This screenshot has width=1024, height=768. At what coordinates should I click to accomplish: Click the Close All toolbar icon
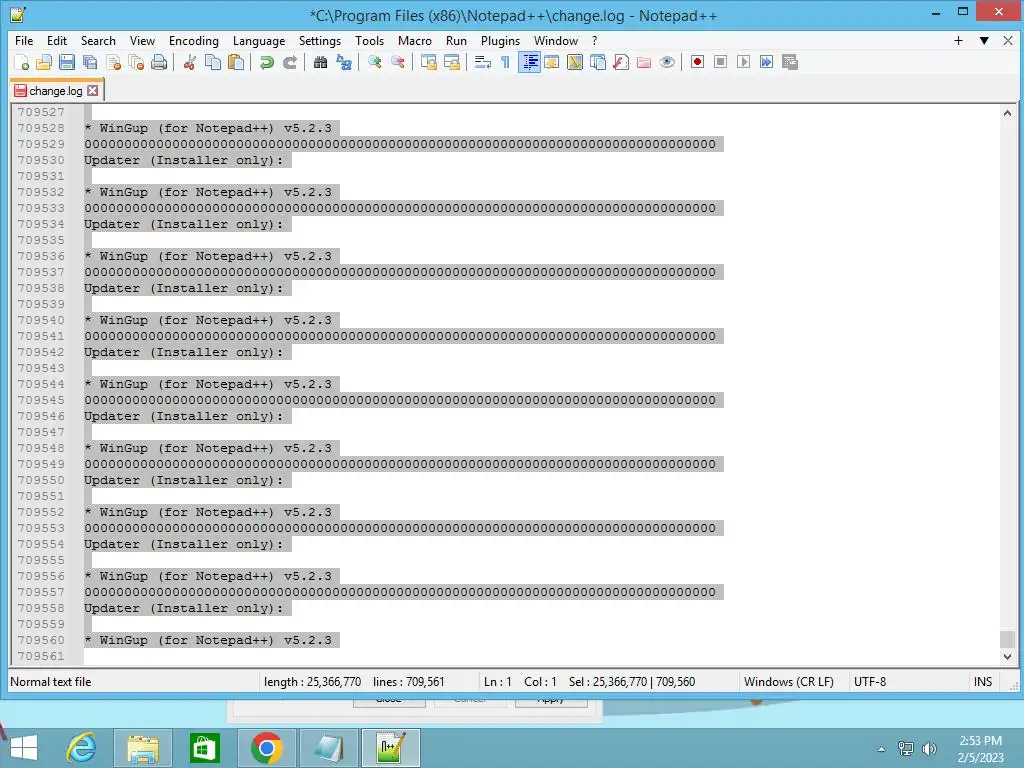coord(136,62)
